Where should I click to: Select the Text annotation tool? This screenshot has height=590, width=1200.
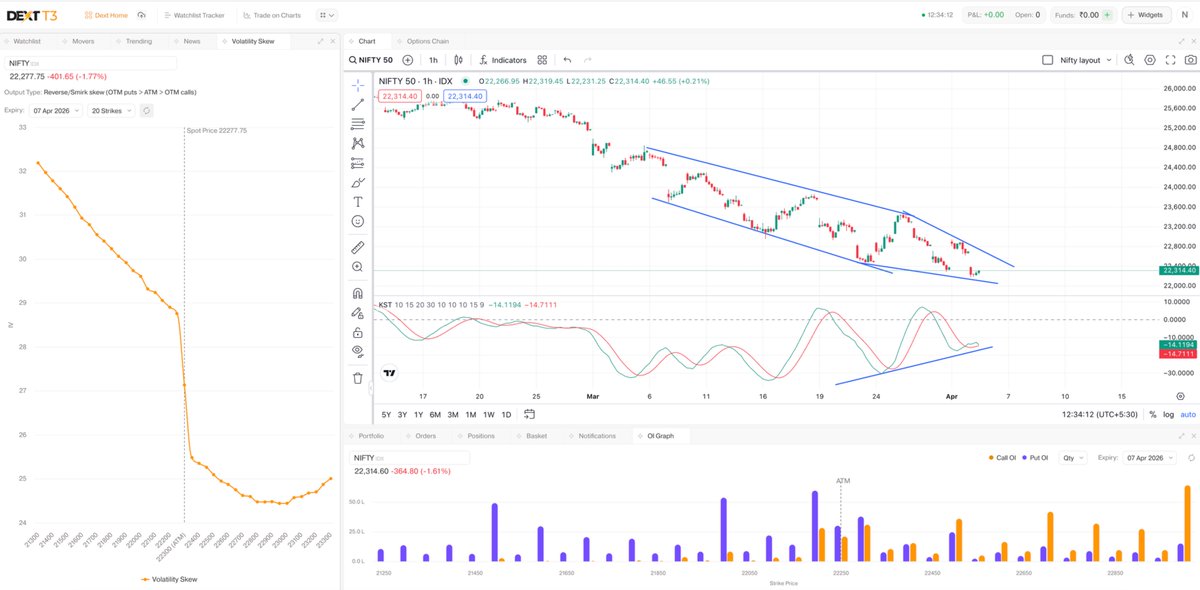pos(358,202)
